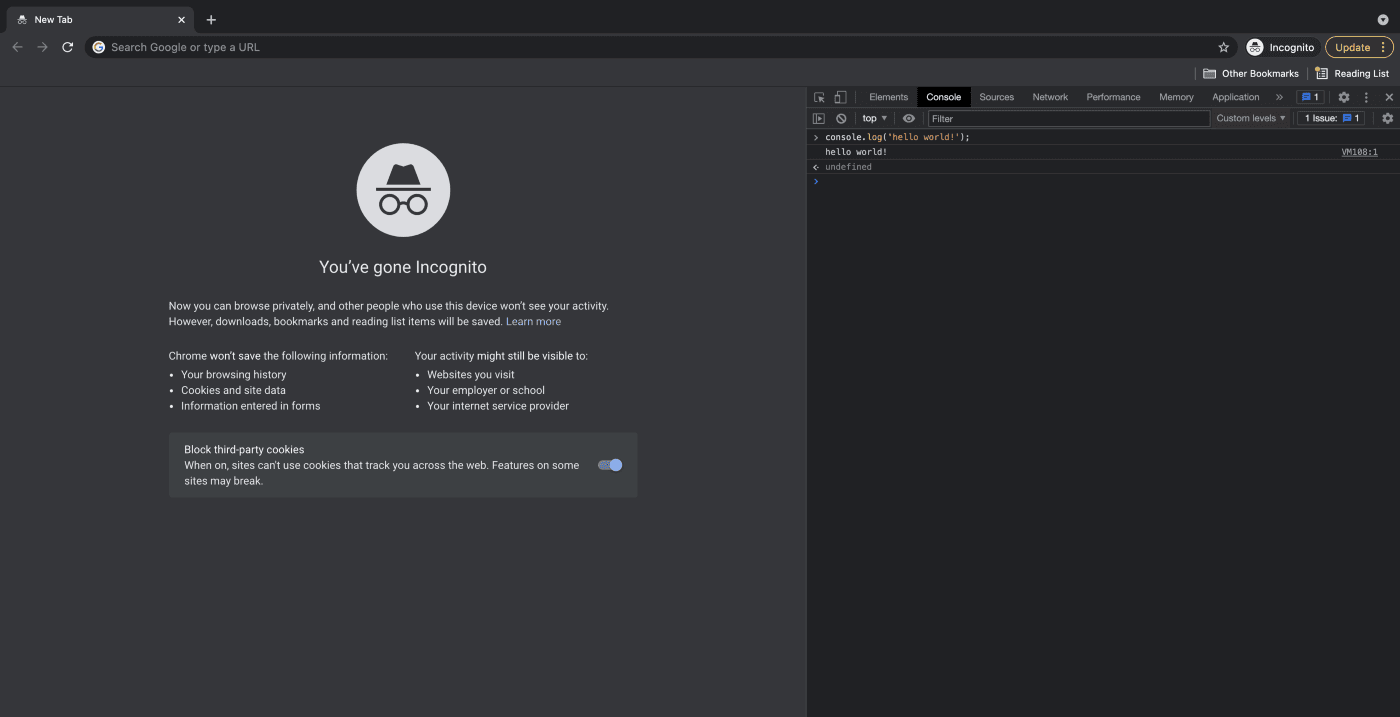Switch to the Elements tab
The height and width of the screenshot is (717, 1400).
tap(888, 97)
